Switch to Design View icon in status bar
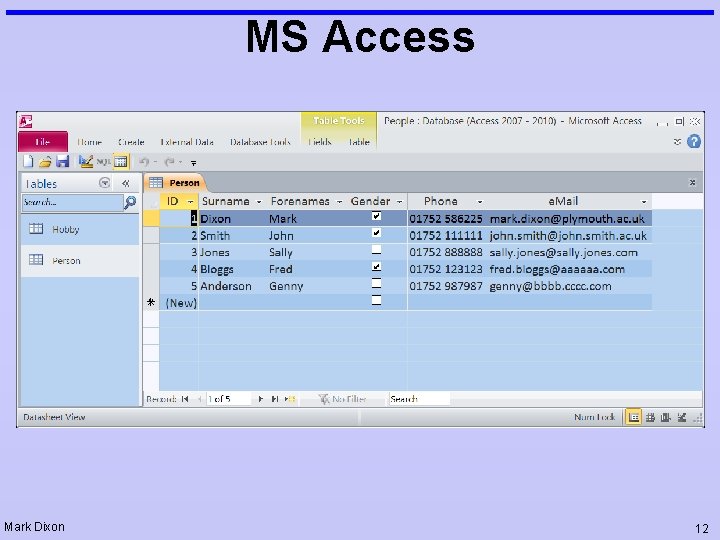The height and width of the screenshot is (540, 720). point(682,417)
